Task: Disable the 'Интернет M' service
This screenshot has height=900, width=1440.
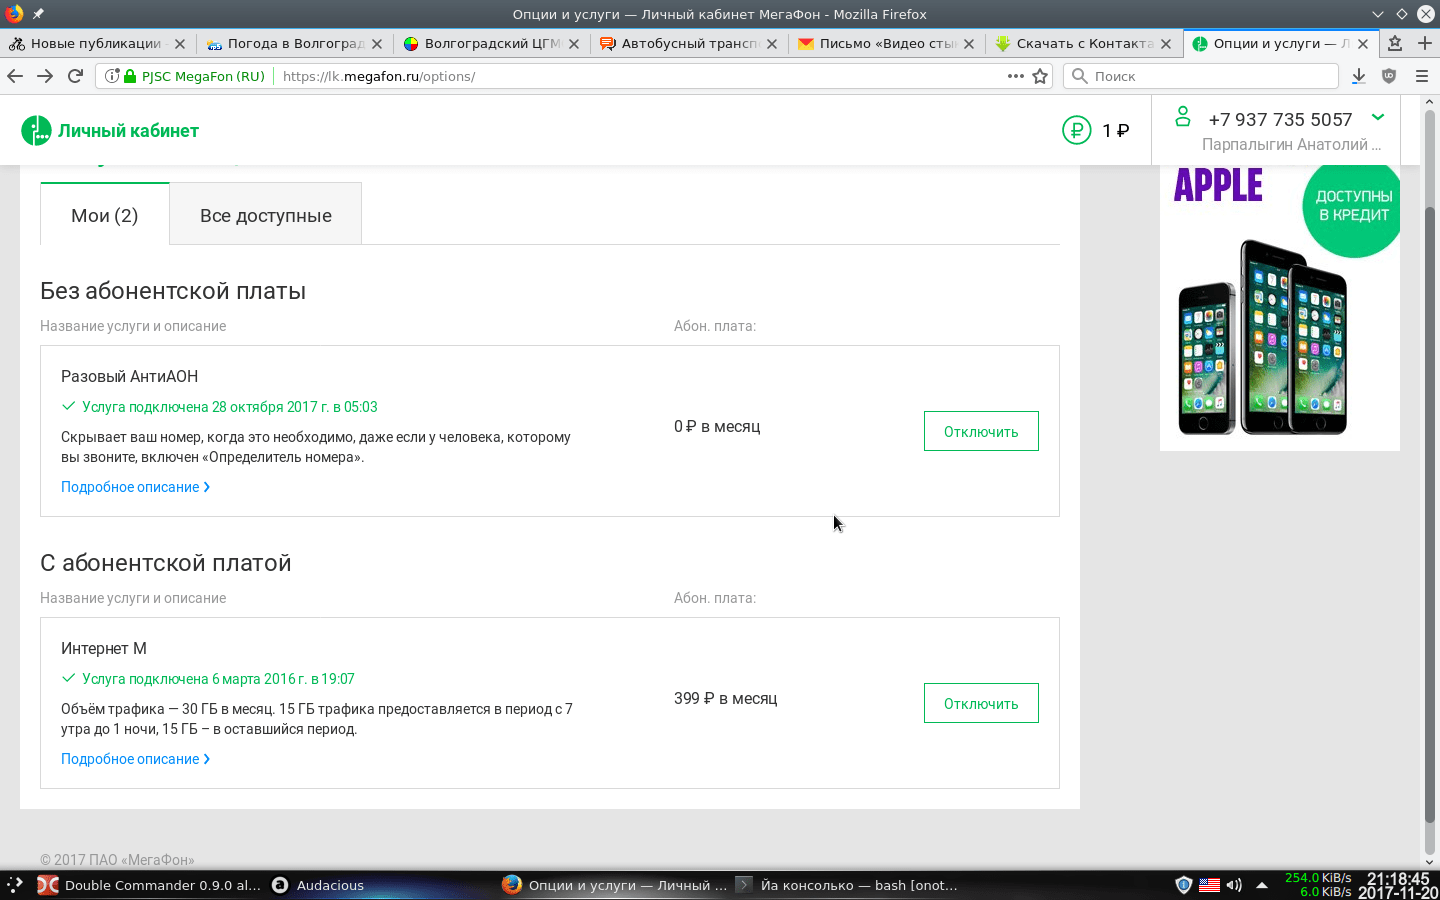Action: tap(981, 703)
